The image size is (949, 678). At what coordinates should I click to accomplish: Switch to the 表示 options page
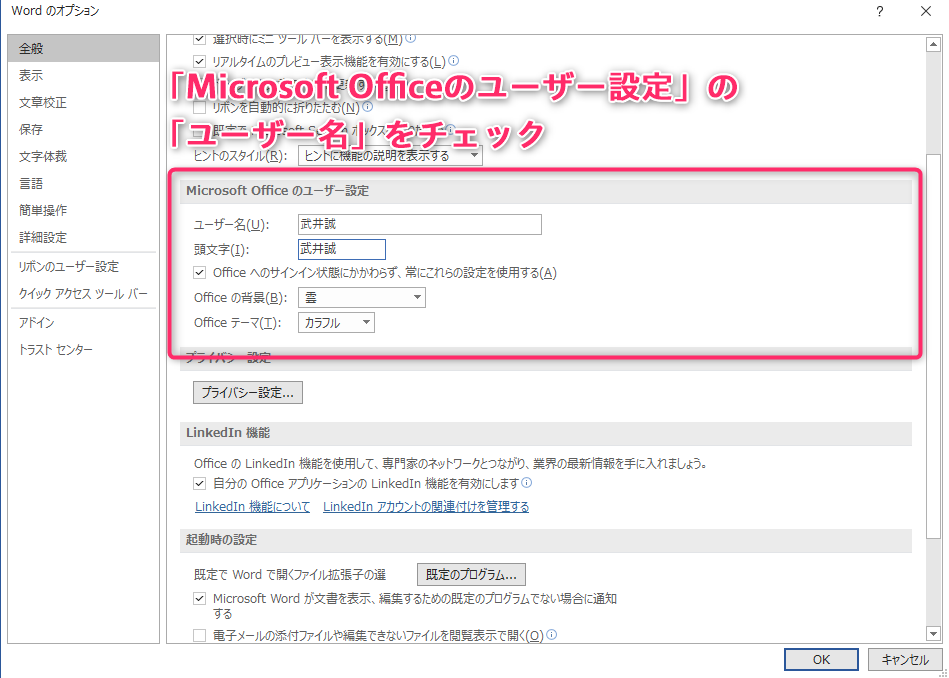(84, 76)
